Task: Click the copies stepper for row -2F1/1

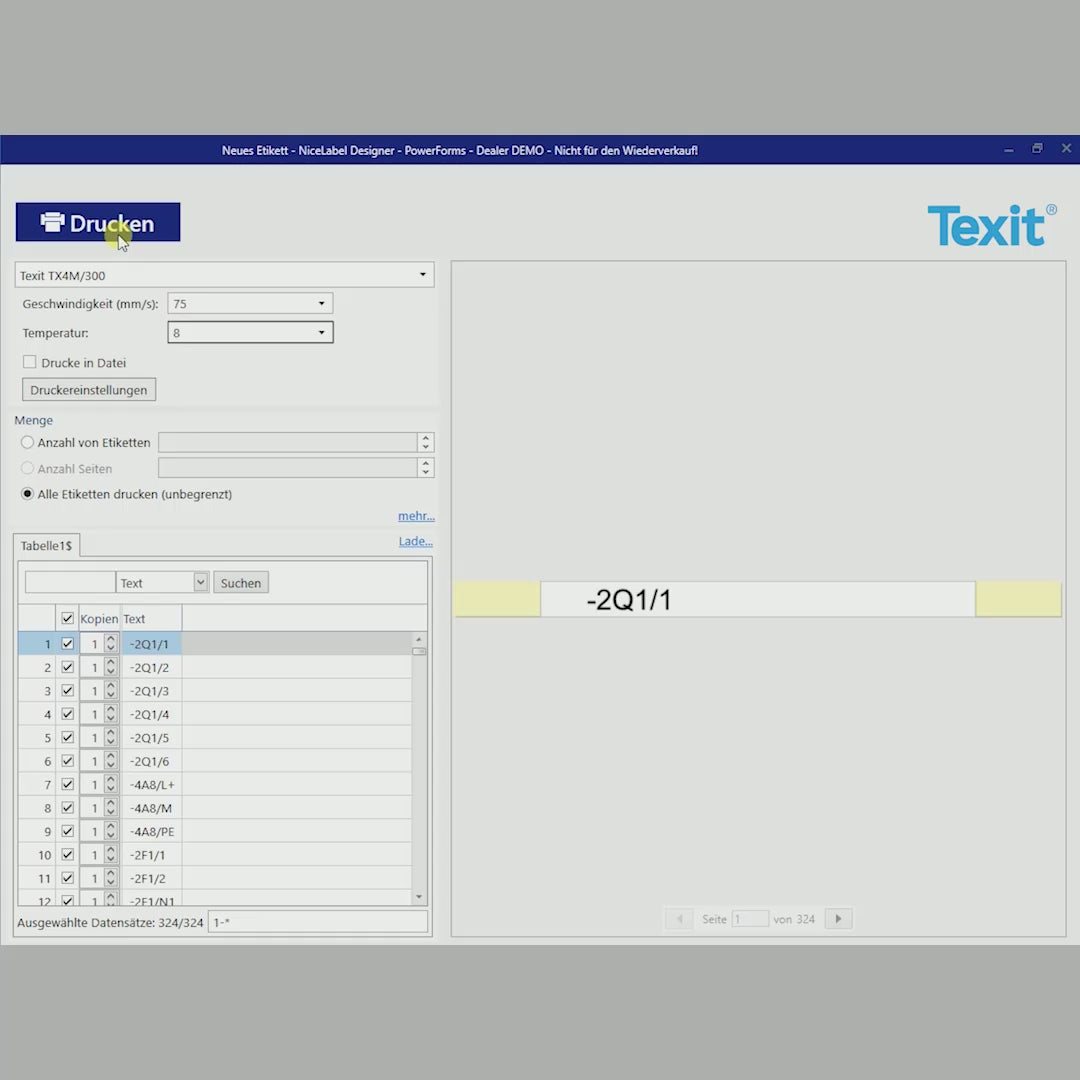Action: pos(110,854)
